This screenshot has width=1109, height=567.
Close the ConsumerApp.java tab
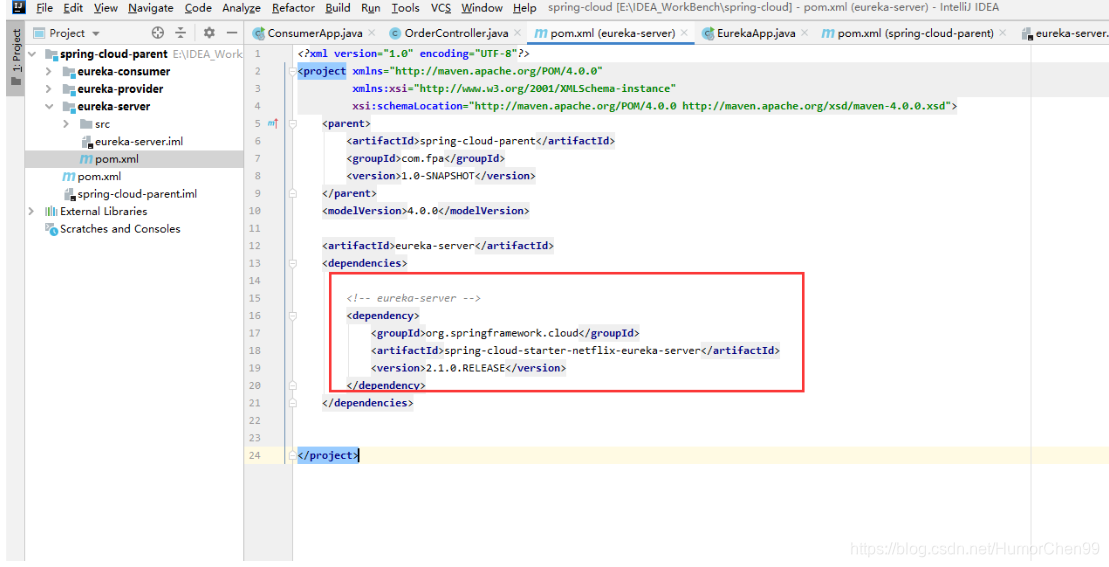pyautogui.click(x=371, y=33)
